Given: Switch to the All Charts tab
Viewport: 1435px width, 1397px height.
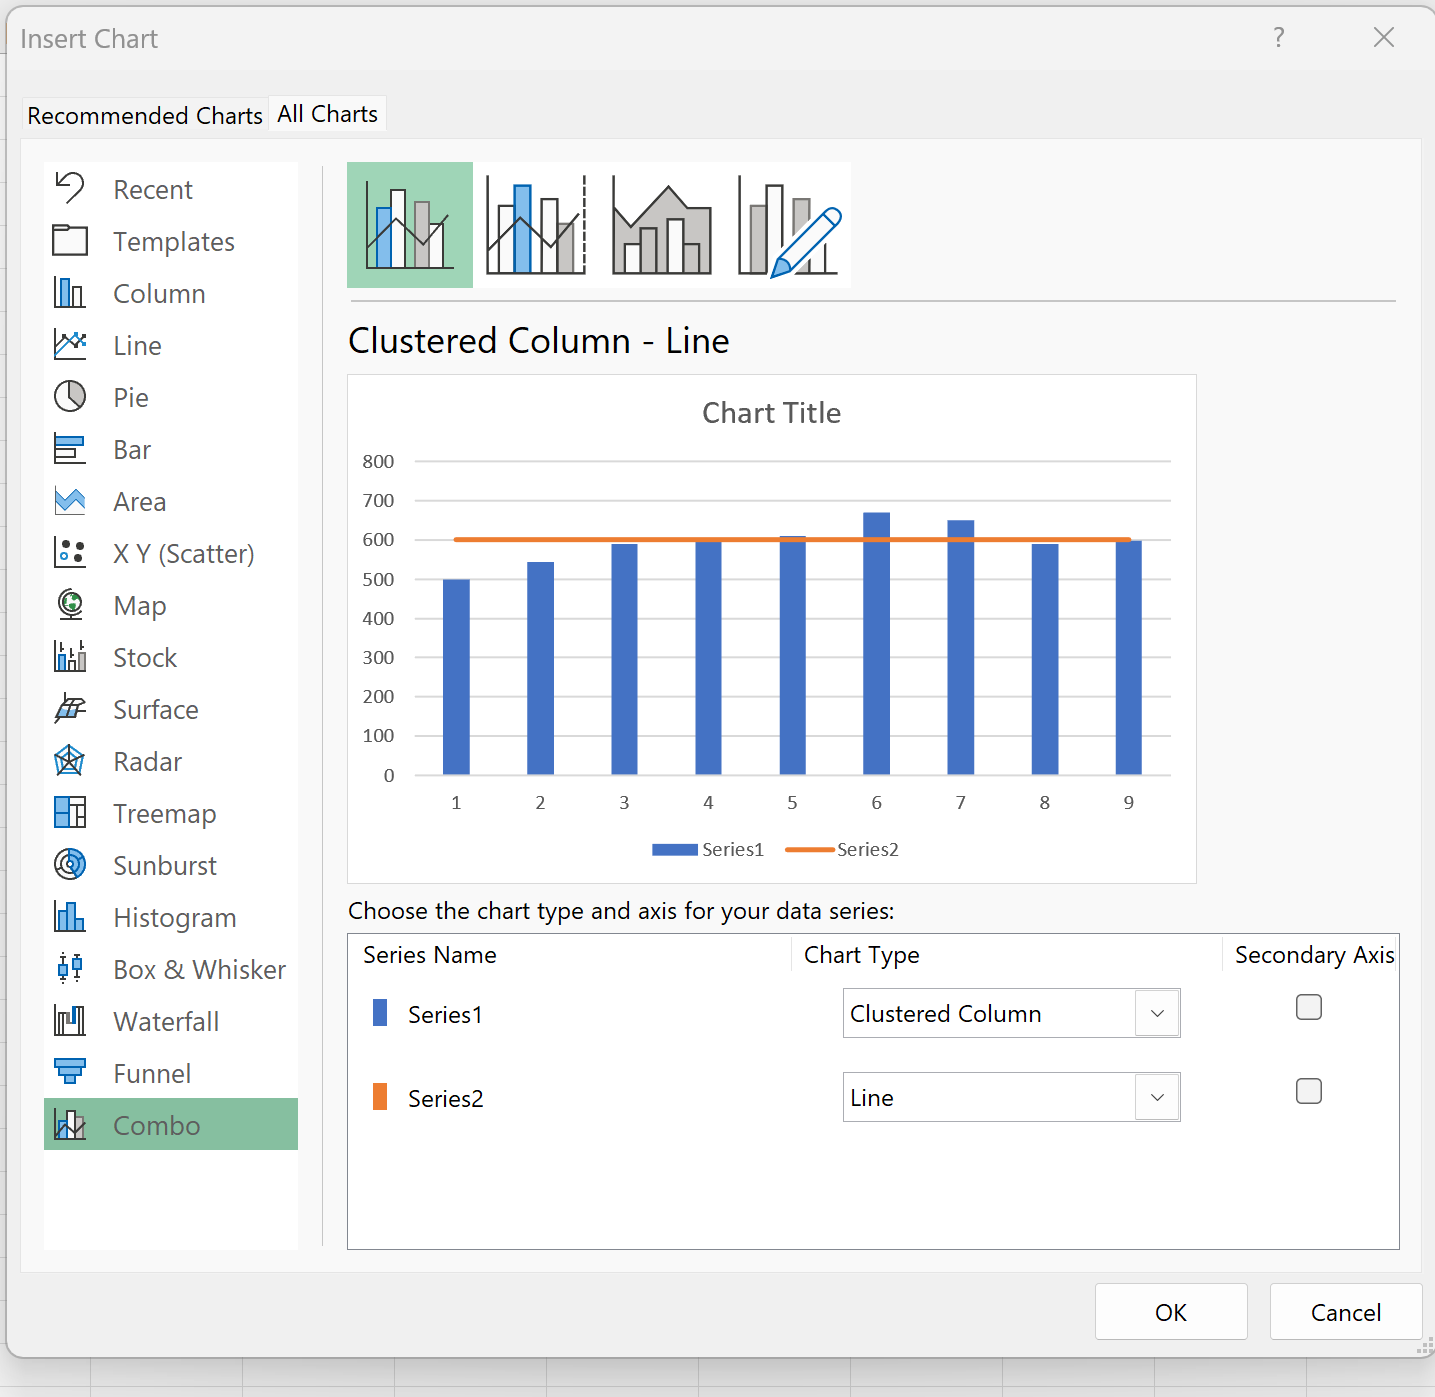Looking at the screenshot, I should (328, 115).
